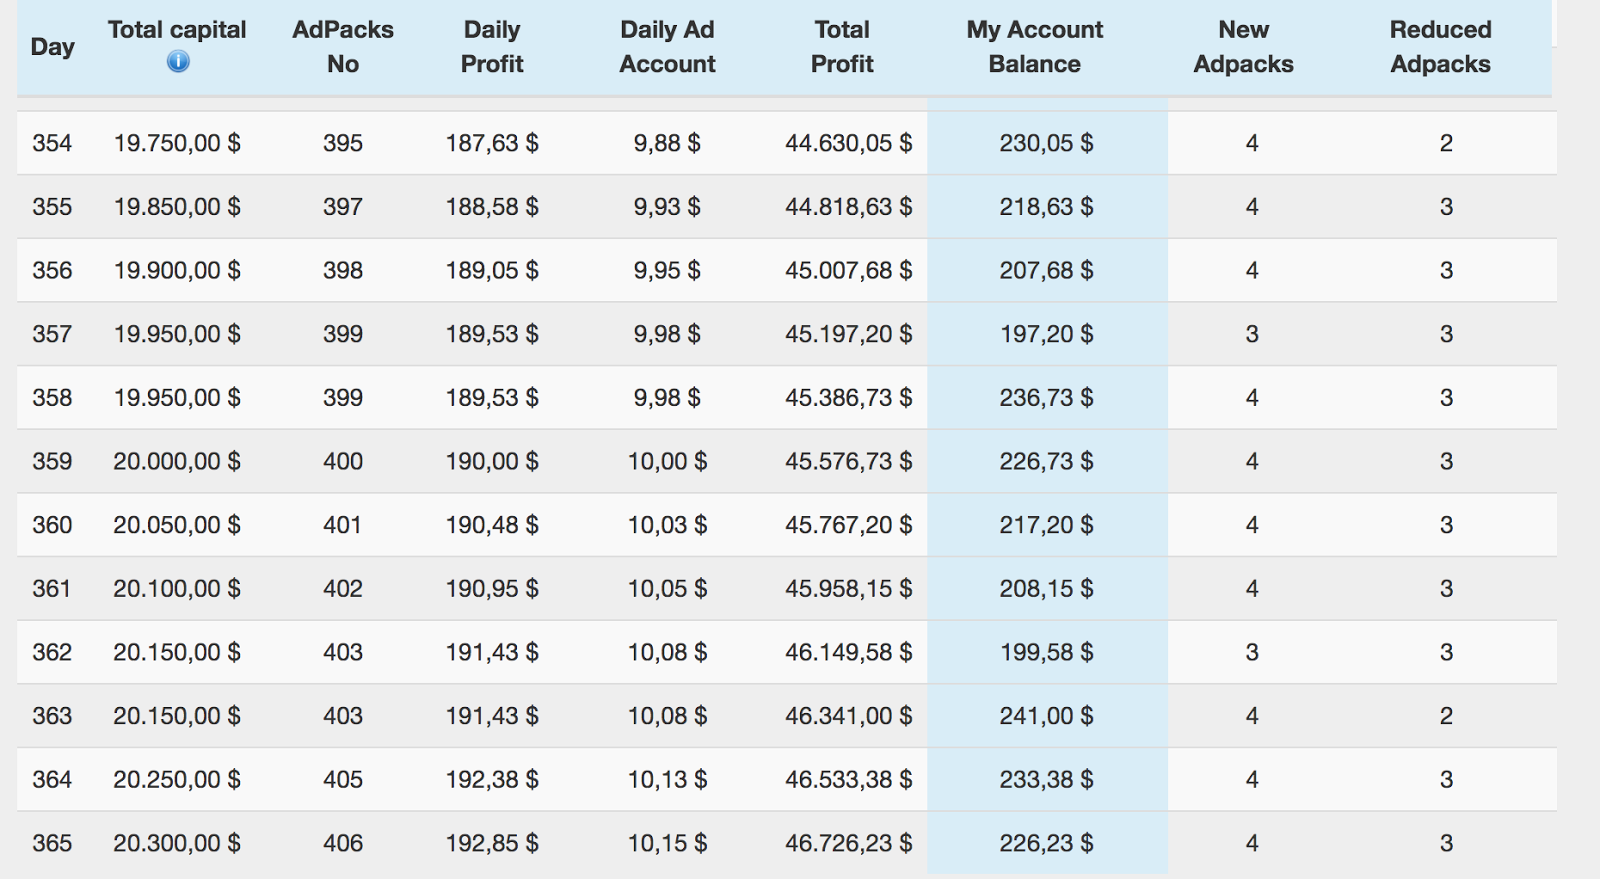Click the Reduced Adpacks column header
This screenshot has height=879, width=1600.
point(1441,47)
